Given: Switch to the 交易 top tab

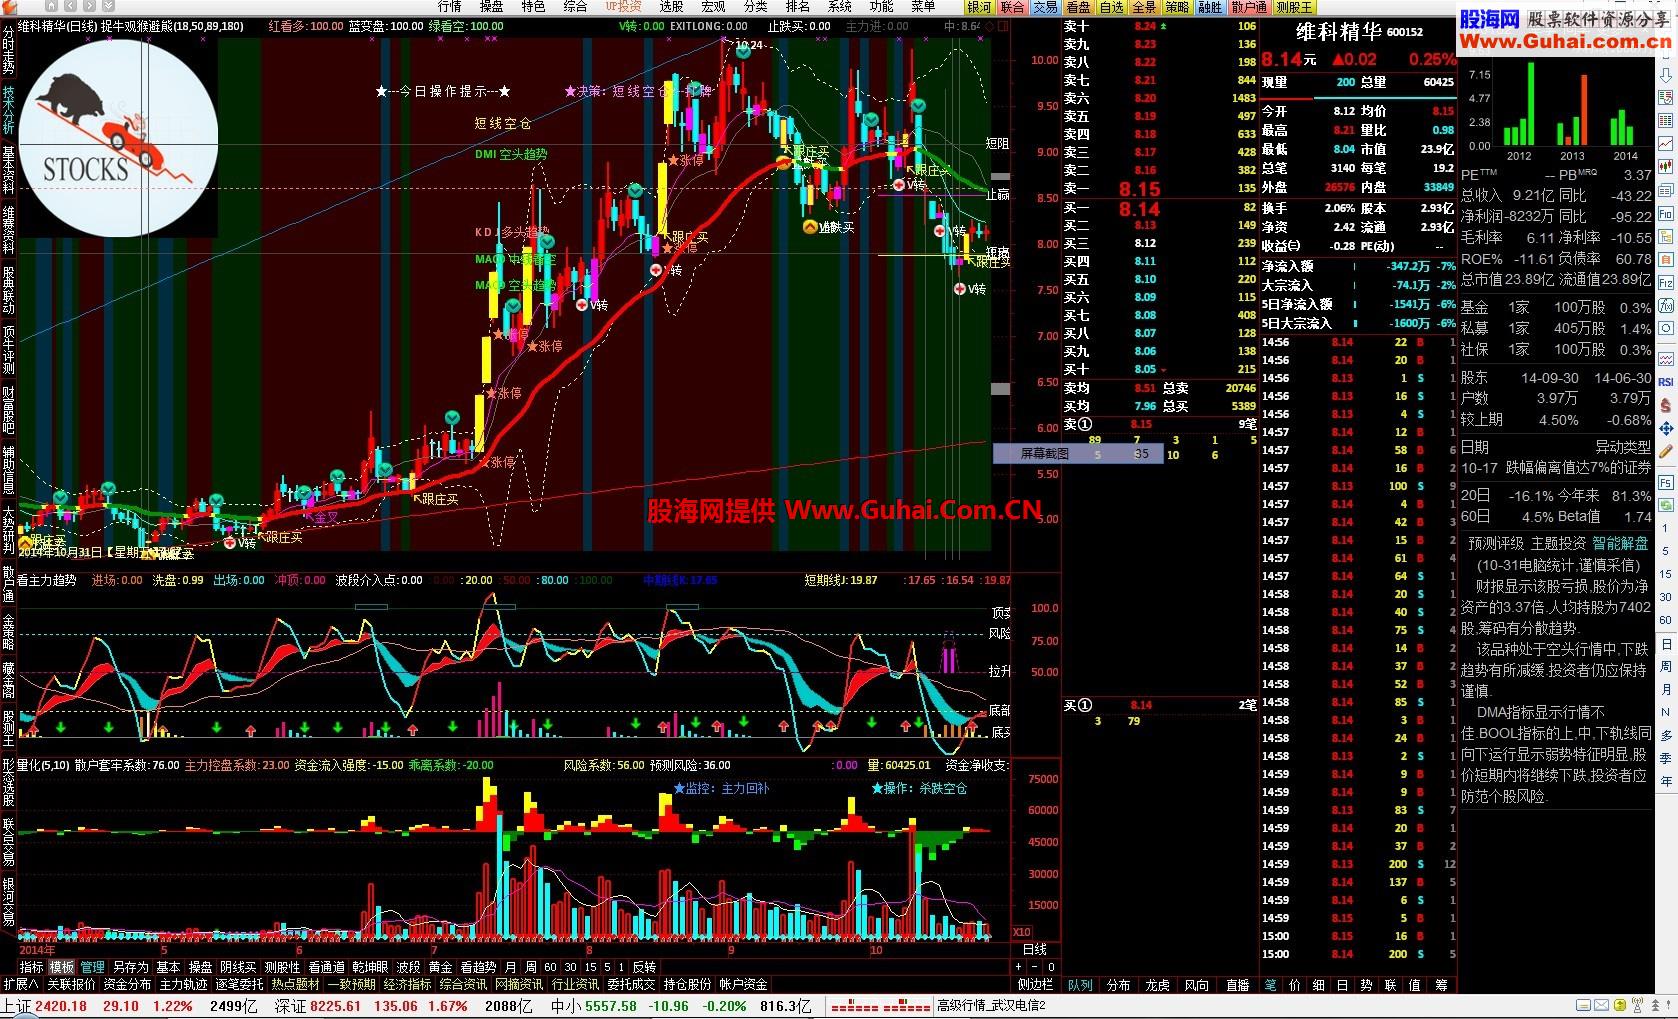Looking at the screenshot, I should click(1045, 7).
